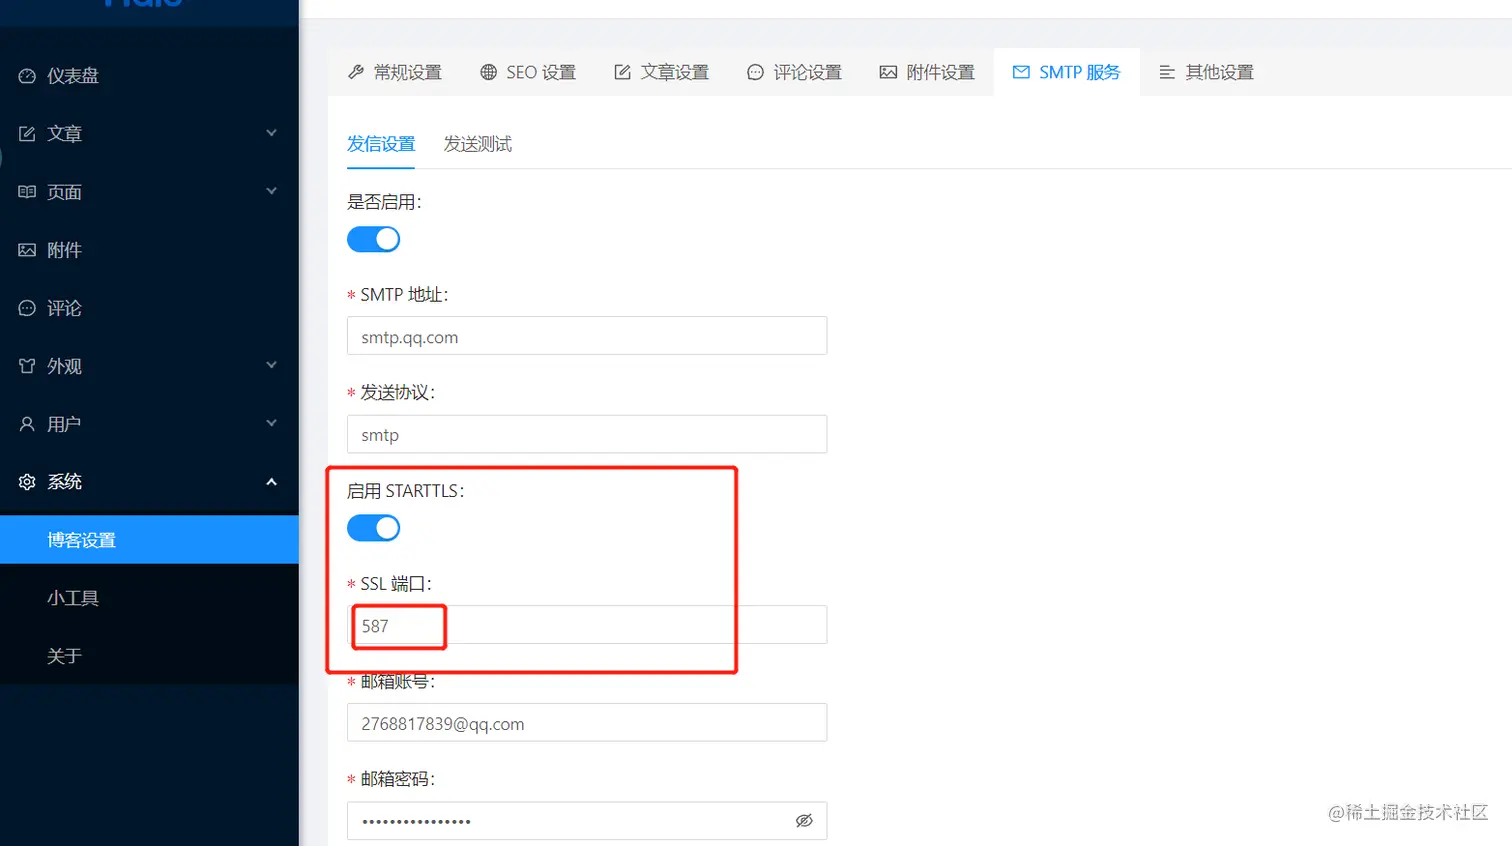Click the globe icon on SEO 设置 tab
Screen dimensions: 1512x846
click(488, 72)
